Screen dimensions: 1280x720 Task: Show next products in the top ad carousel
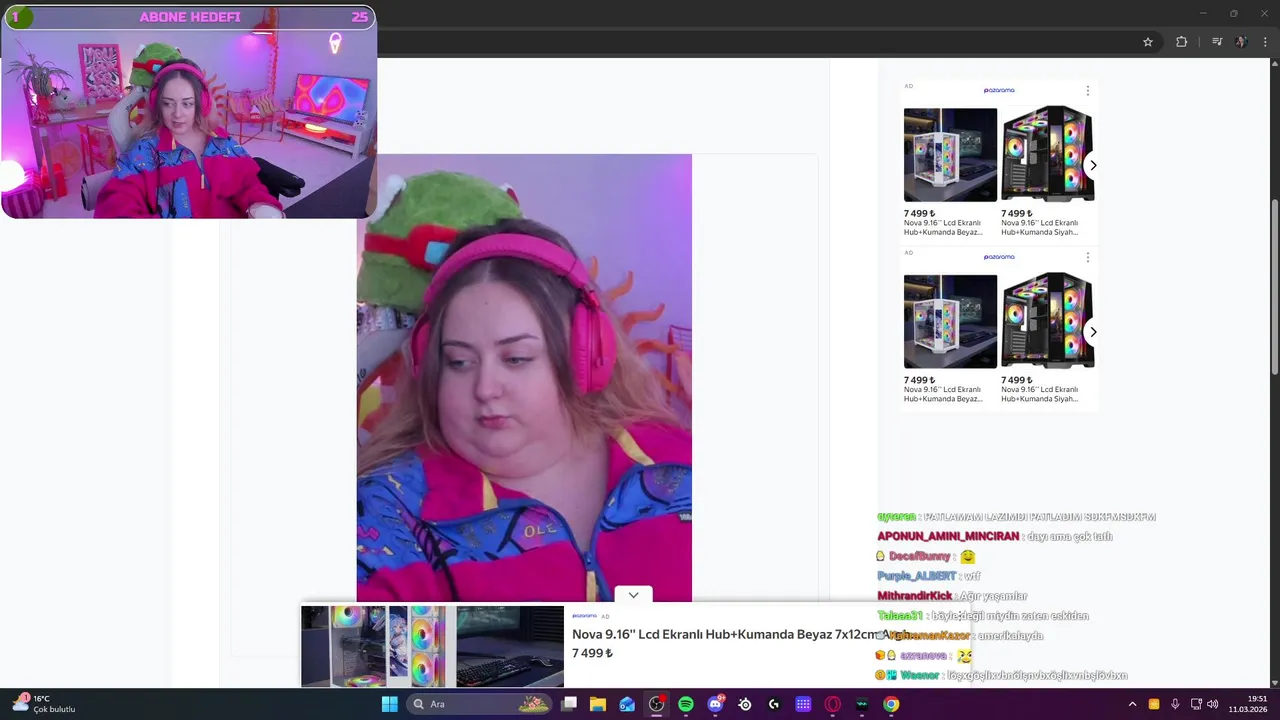[x=1093, y=165]
